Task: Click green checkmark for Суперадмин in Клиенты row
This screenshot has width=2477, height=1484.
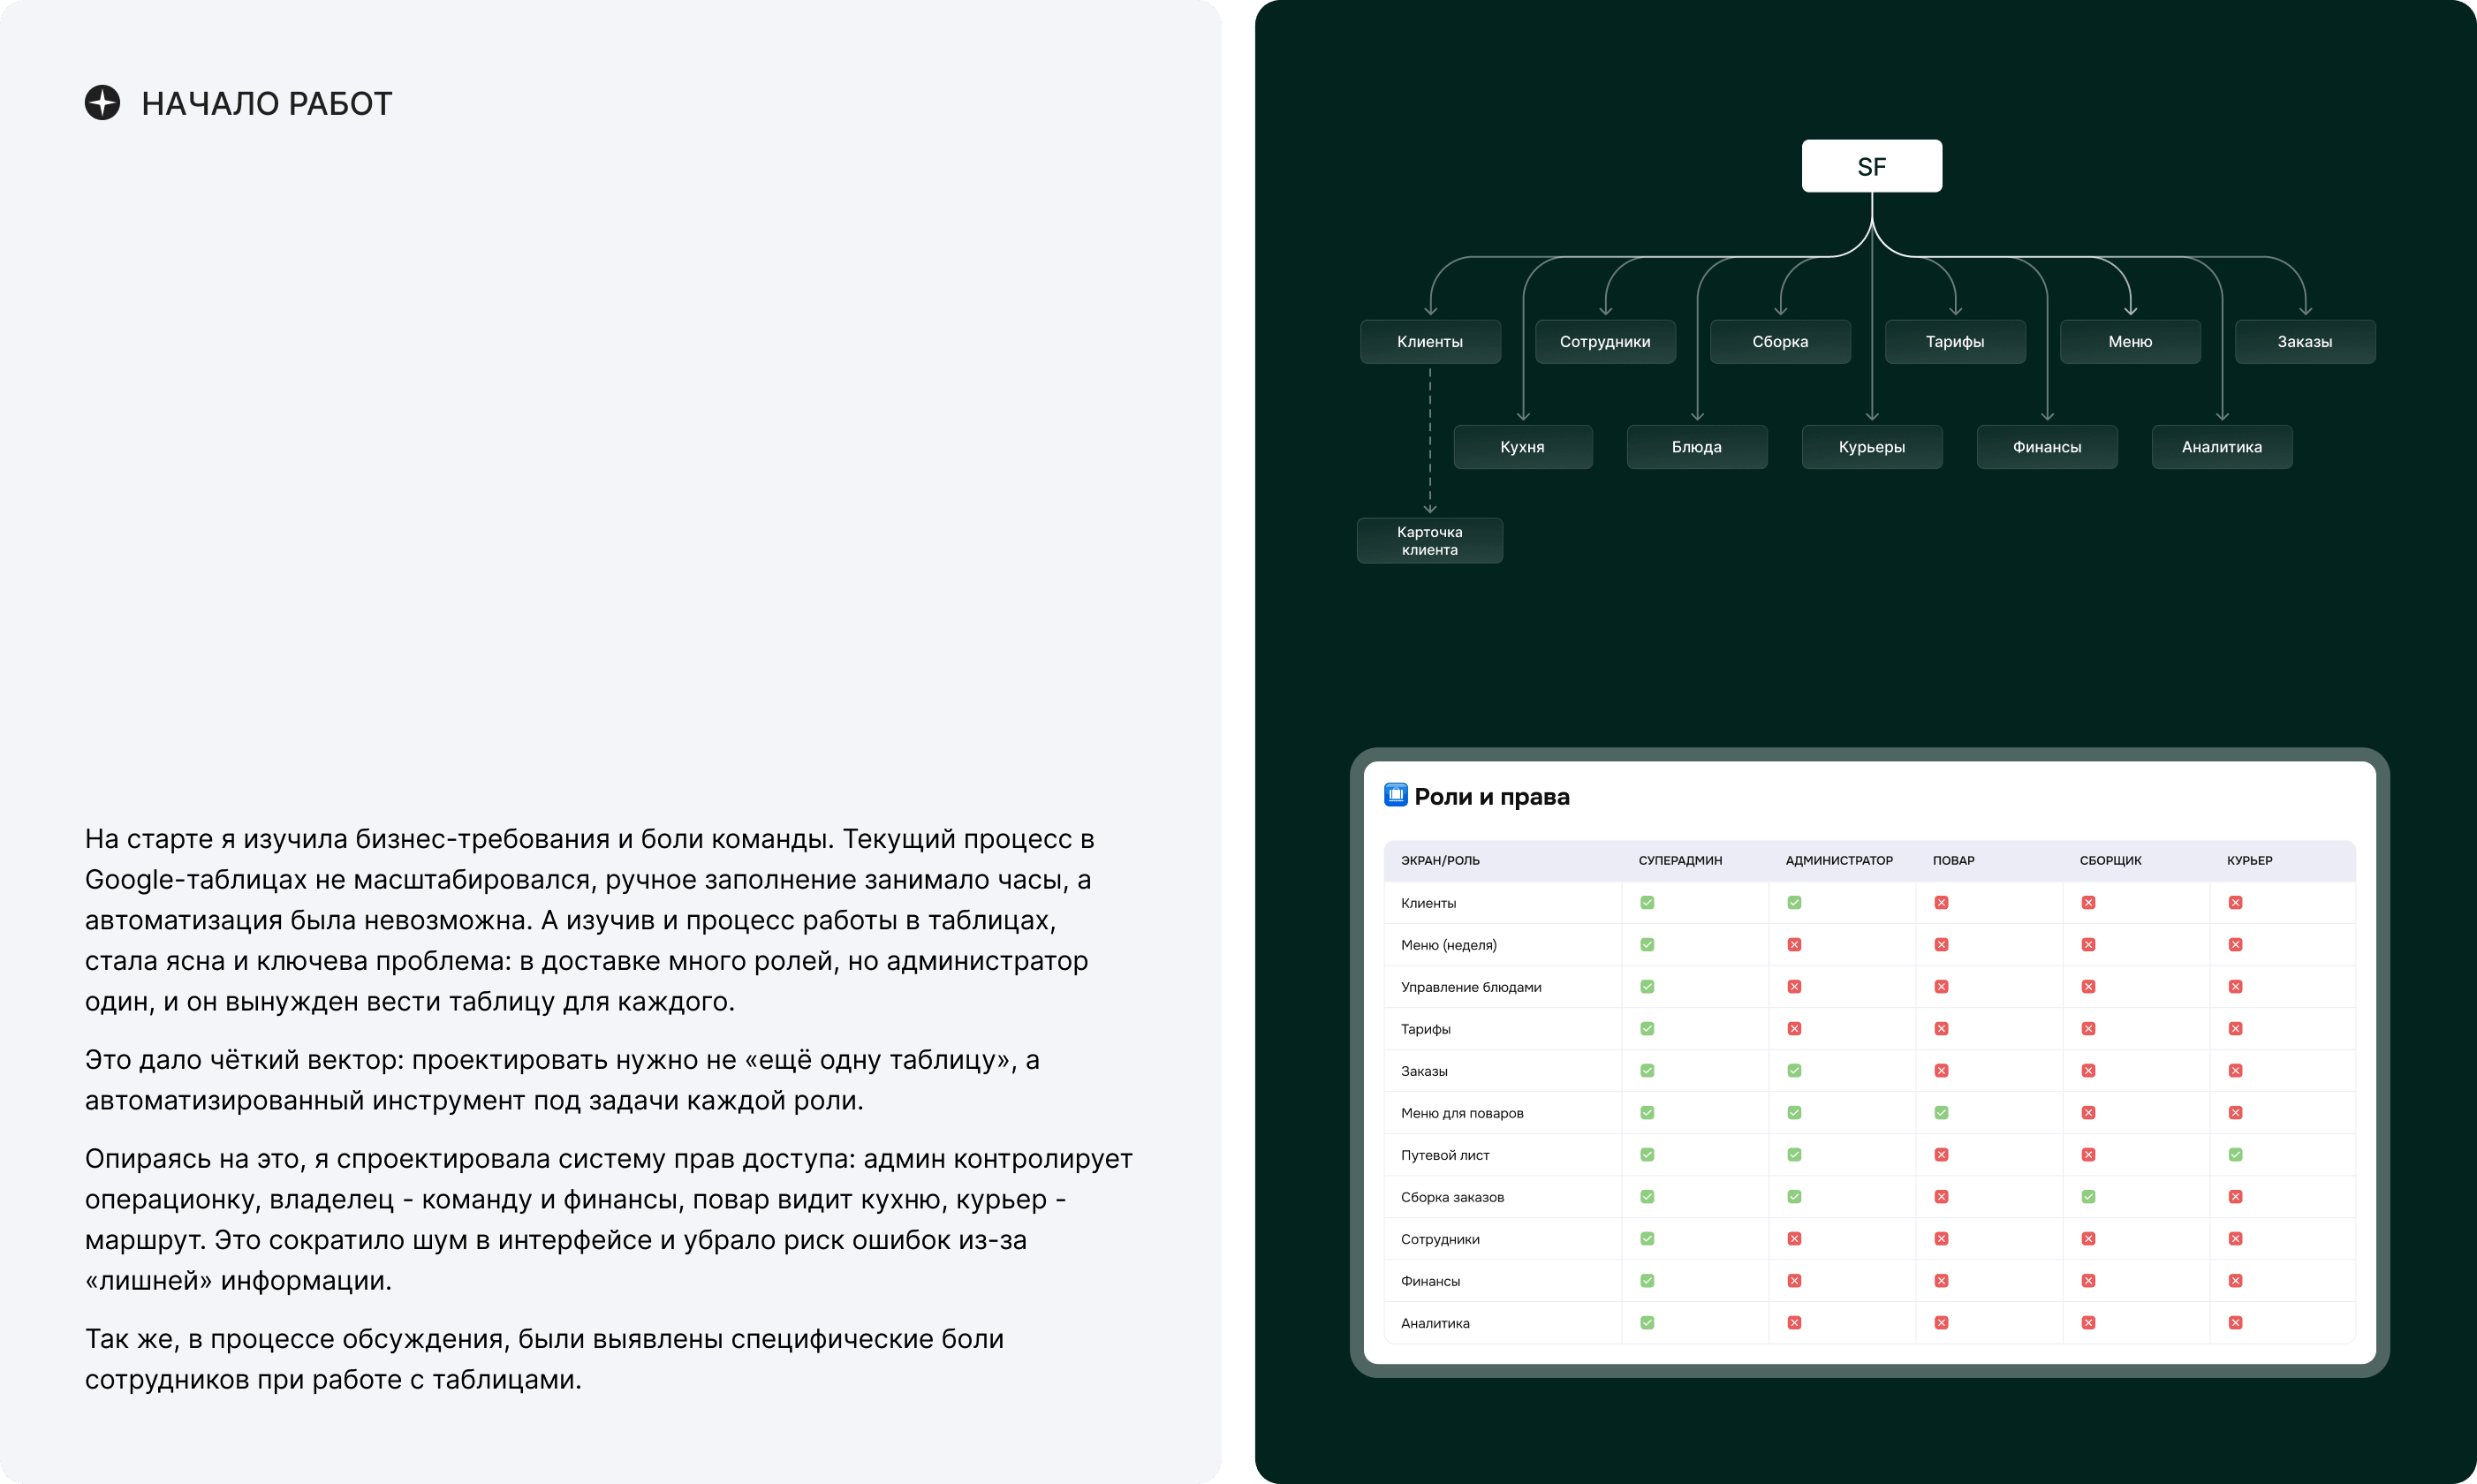Action: point(1647,902)
